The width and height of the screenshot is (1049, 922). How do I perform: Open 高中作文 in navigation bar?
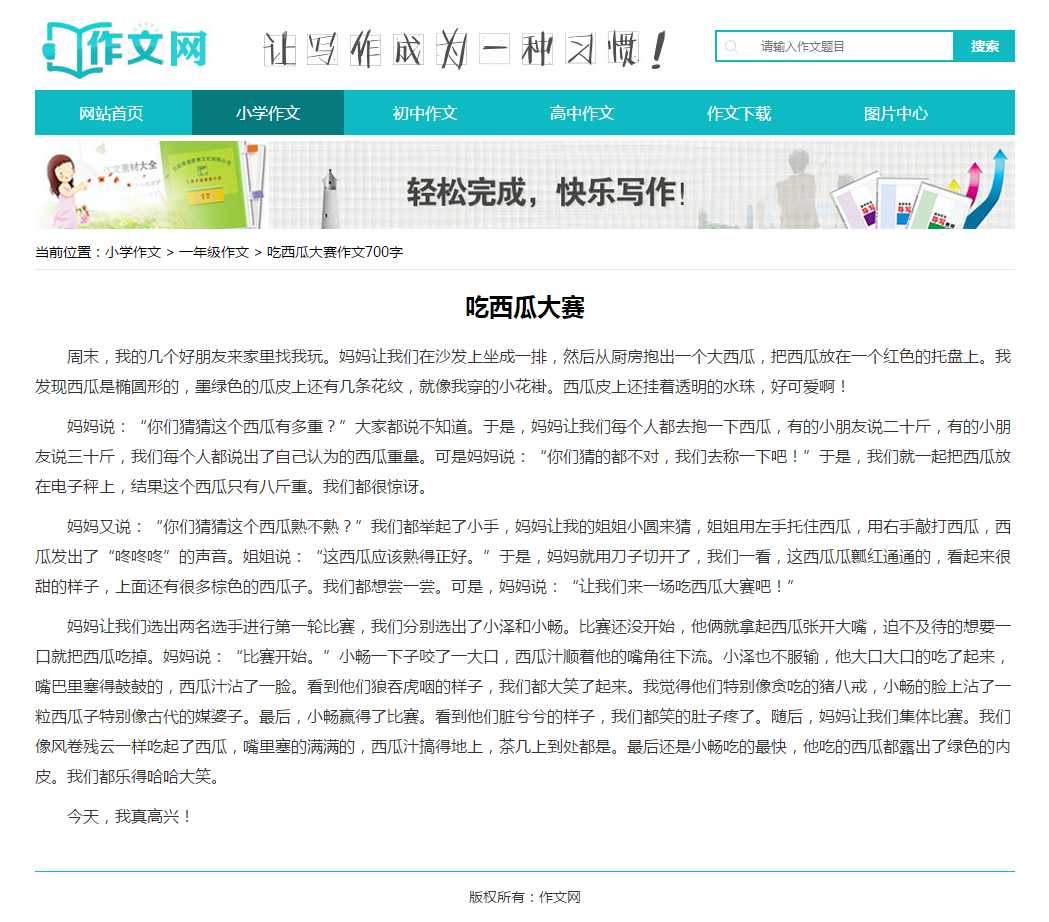582,113
